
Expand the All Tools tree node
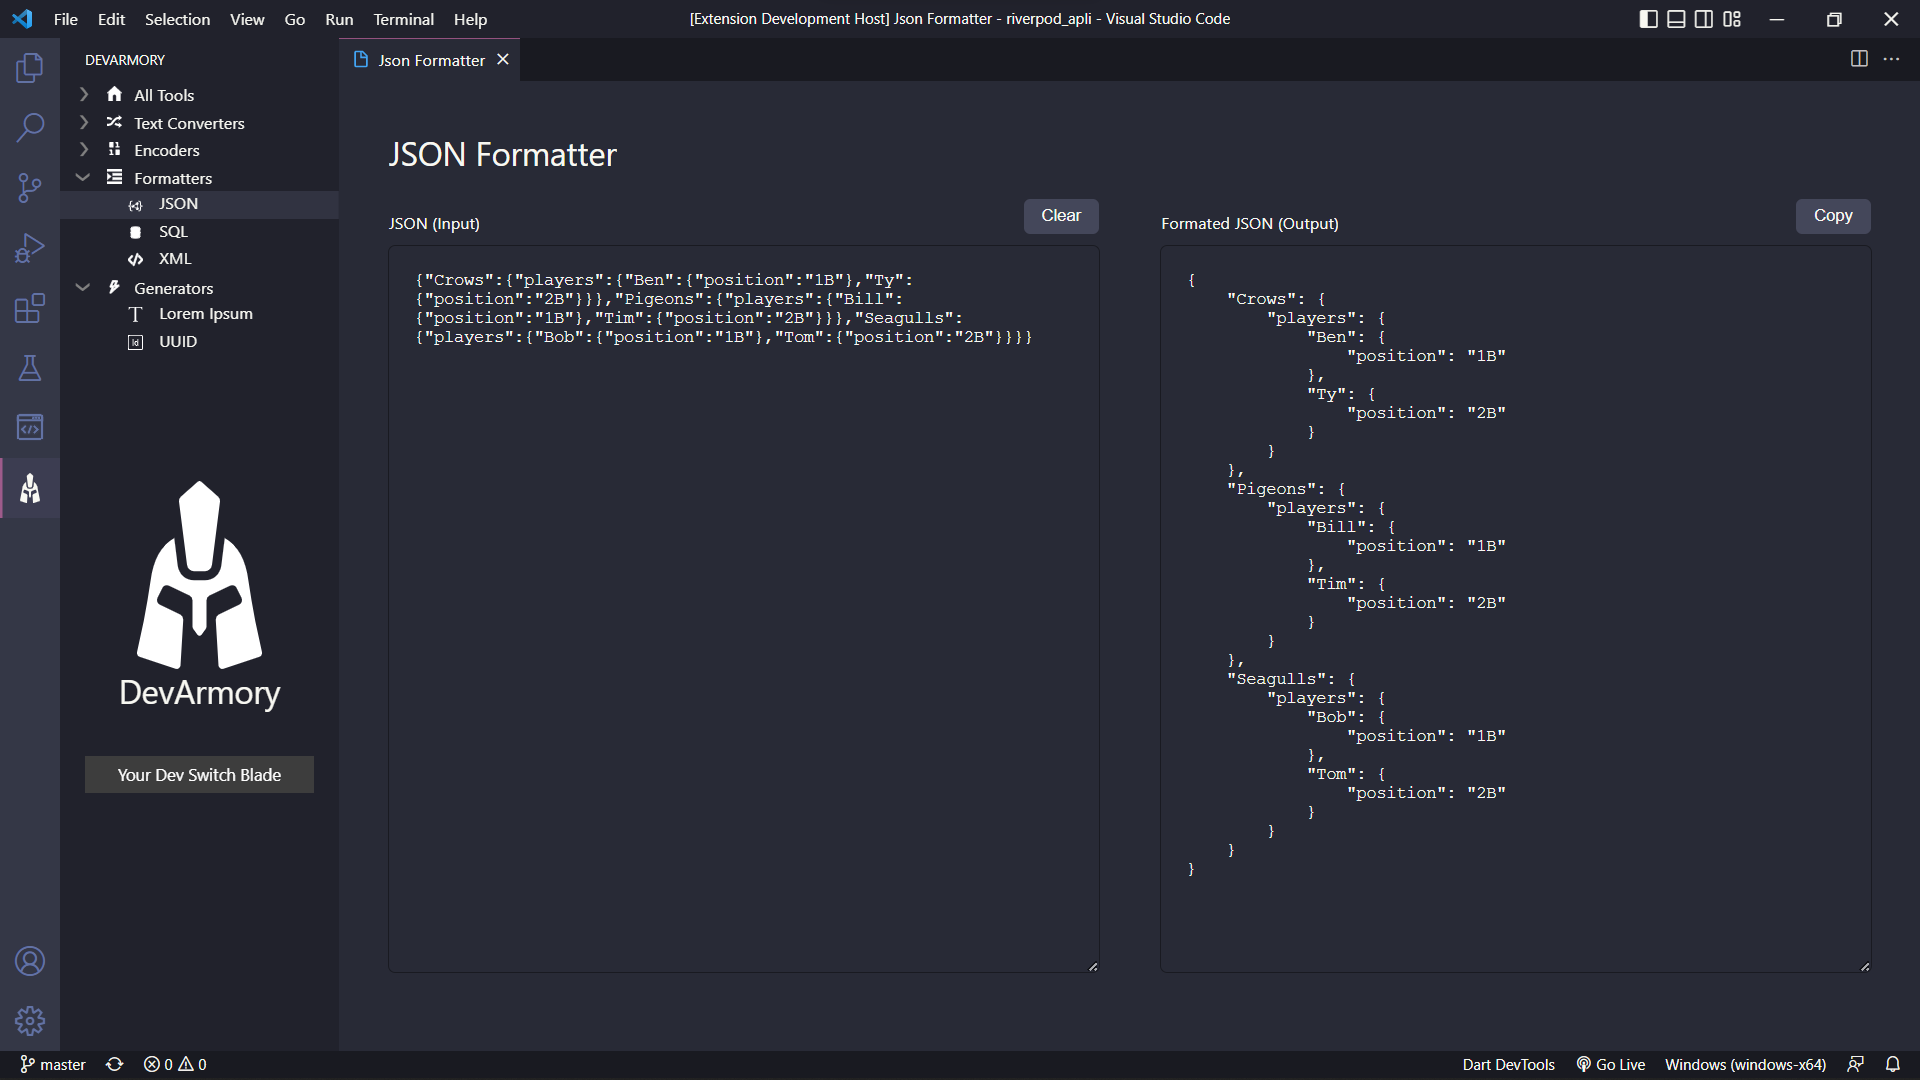point(84,94)
